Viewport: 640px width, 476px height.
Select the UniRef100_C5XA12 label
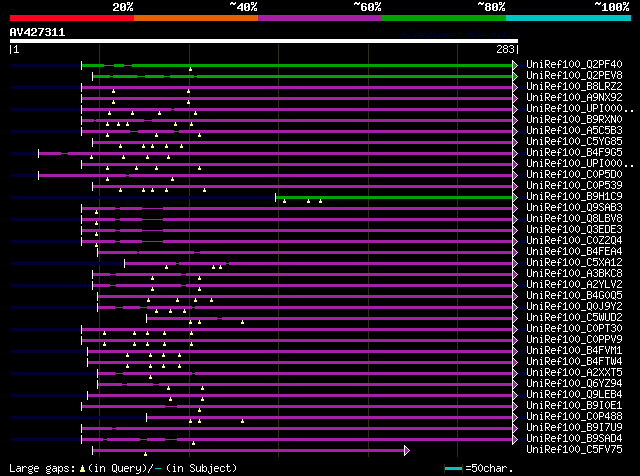coord(574,262)
